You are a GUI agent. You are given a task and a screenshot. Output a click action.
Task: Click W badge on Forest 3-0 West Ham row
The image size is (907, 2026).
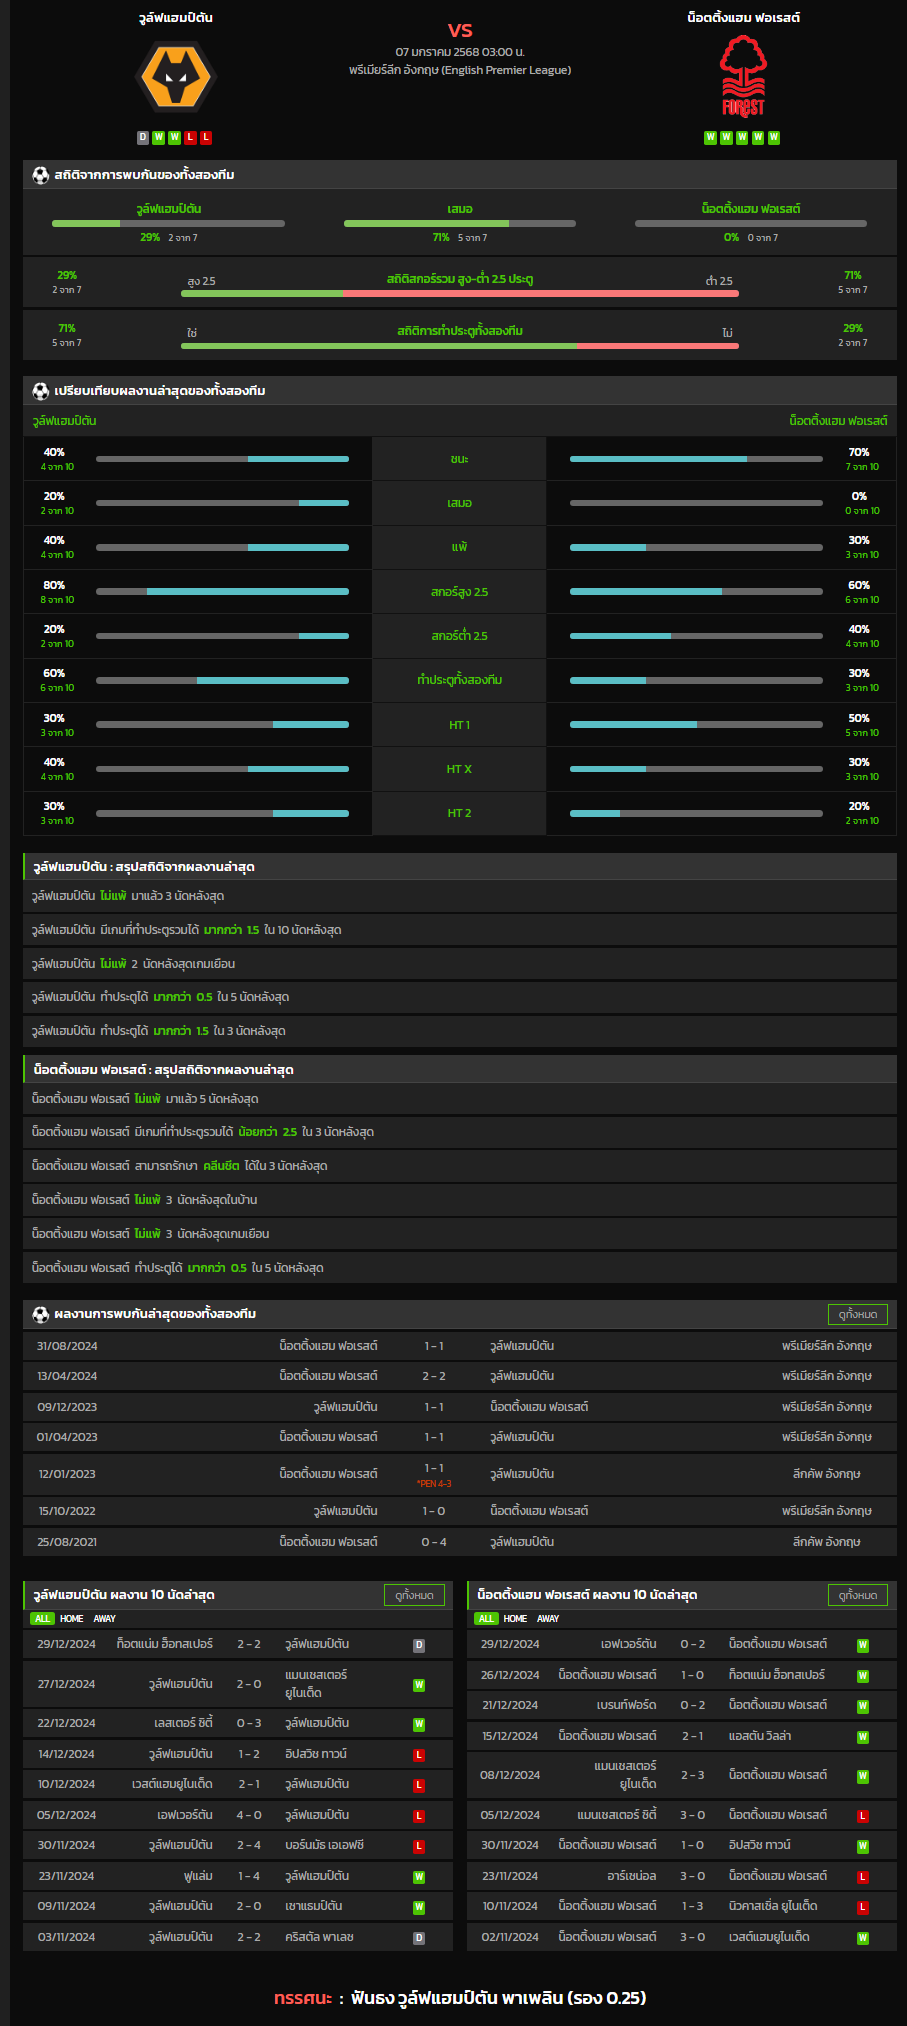coord(863,1938)
